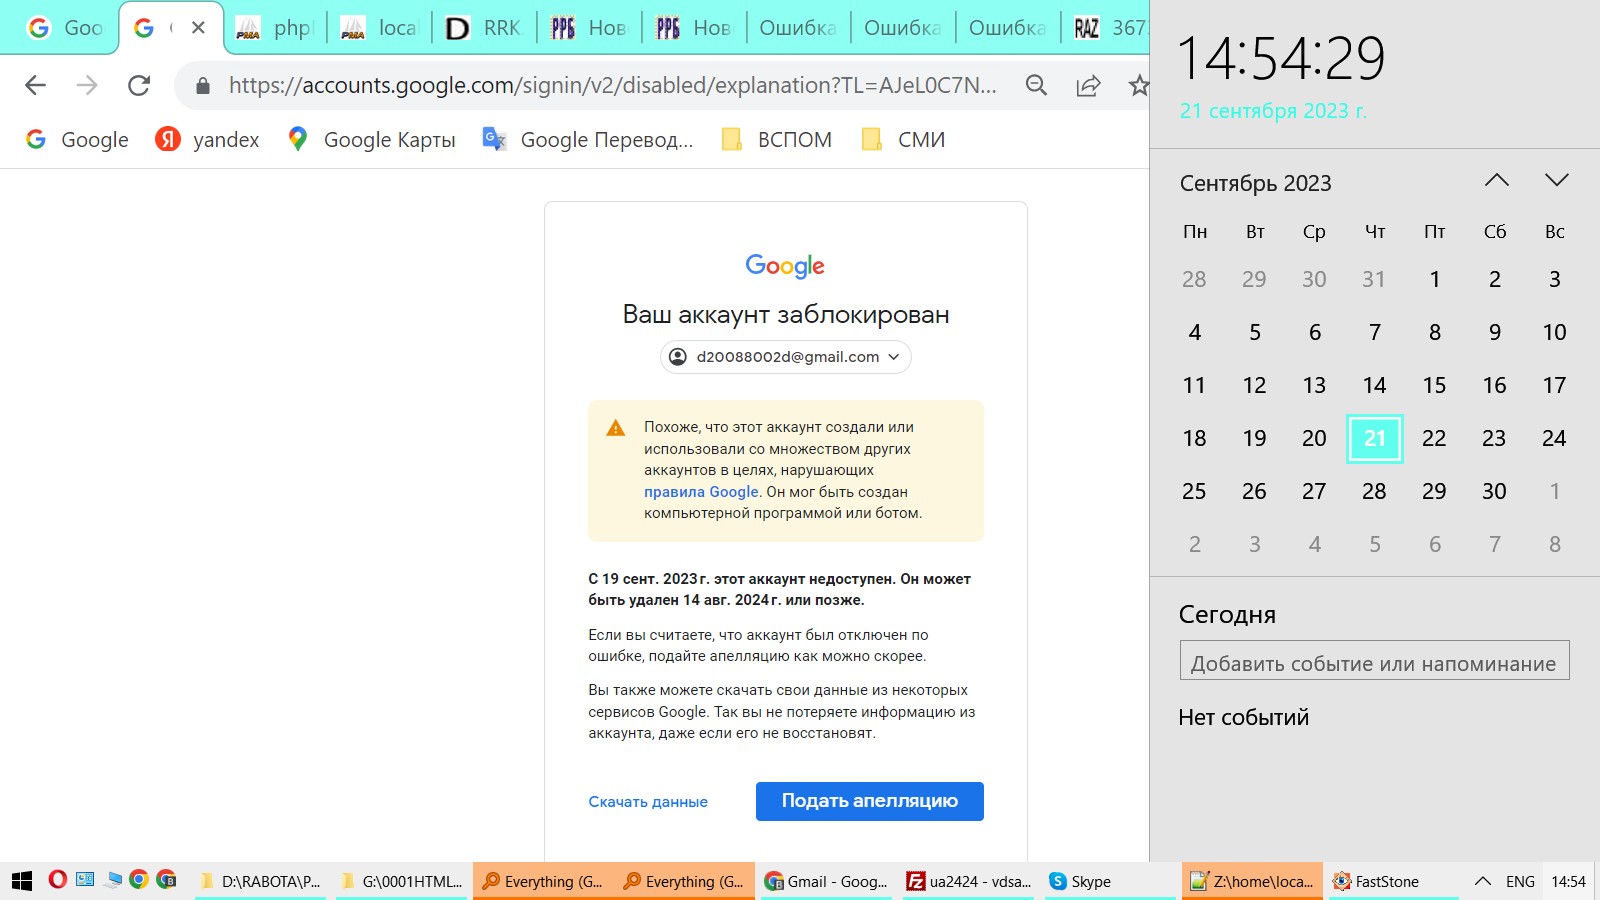Show hidden system tray icons

1483,881
